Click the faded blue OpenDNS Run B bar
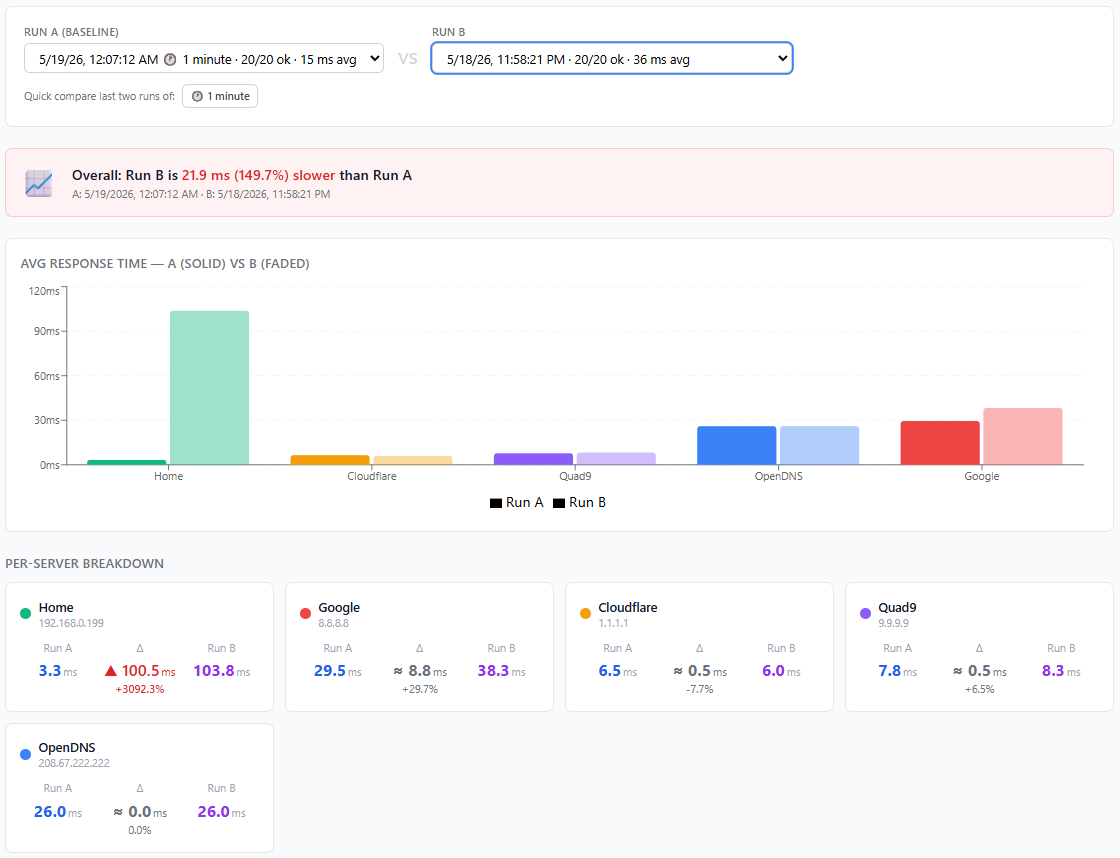The height and width of the screenshot is (858, 1120). click(x=819, y=446)
